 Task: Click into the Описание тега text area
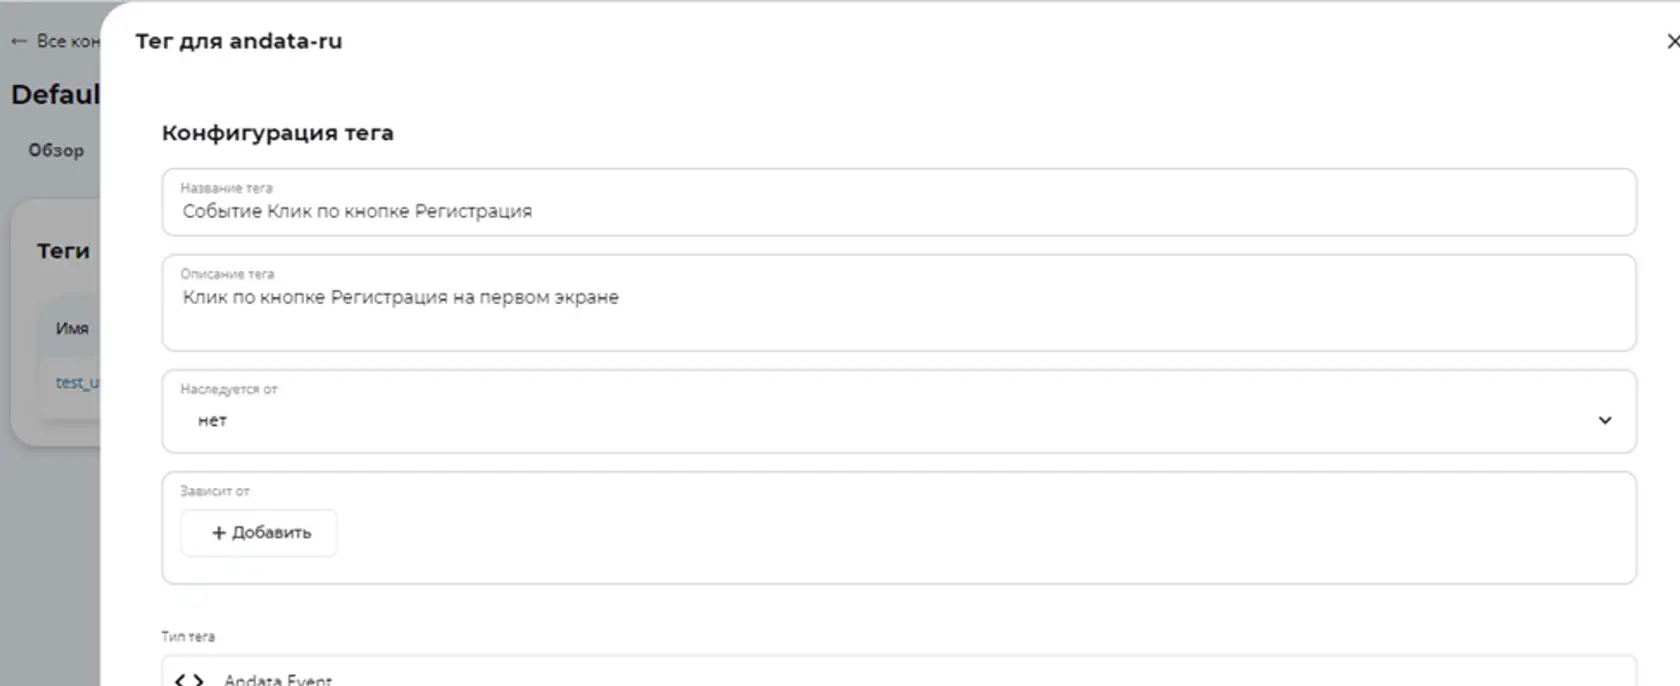pos(899,303)
